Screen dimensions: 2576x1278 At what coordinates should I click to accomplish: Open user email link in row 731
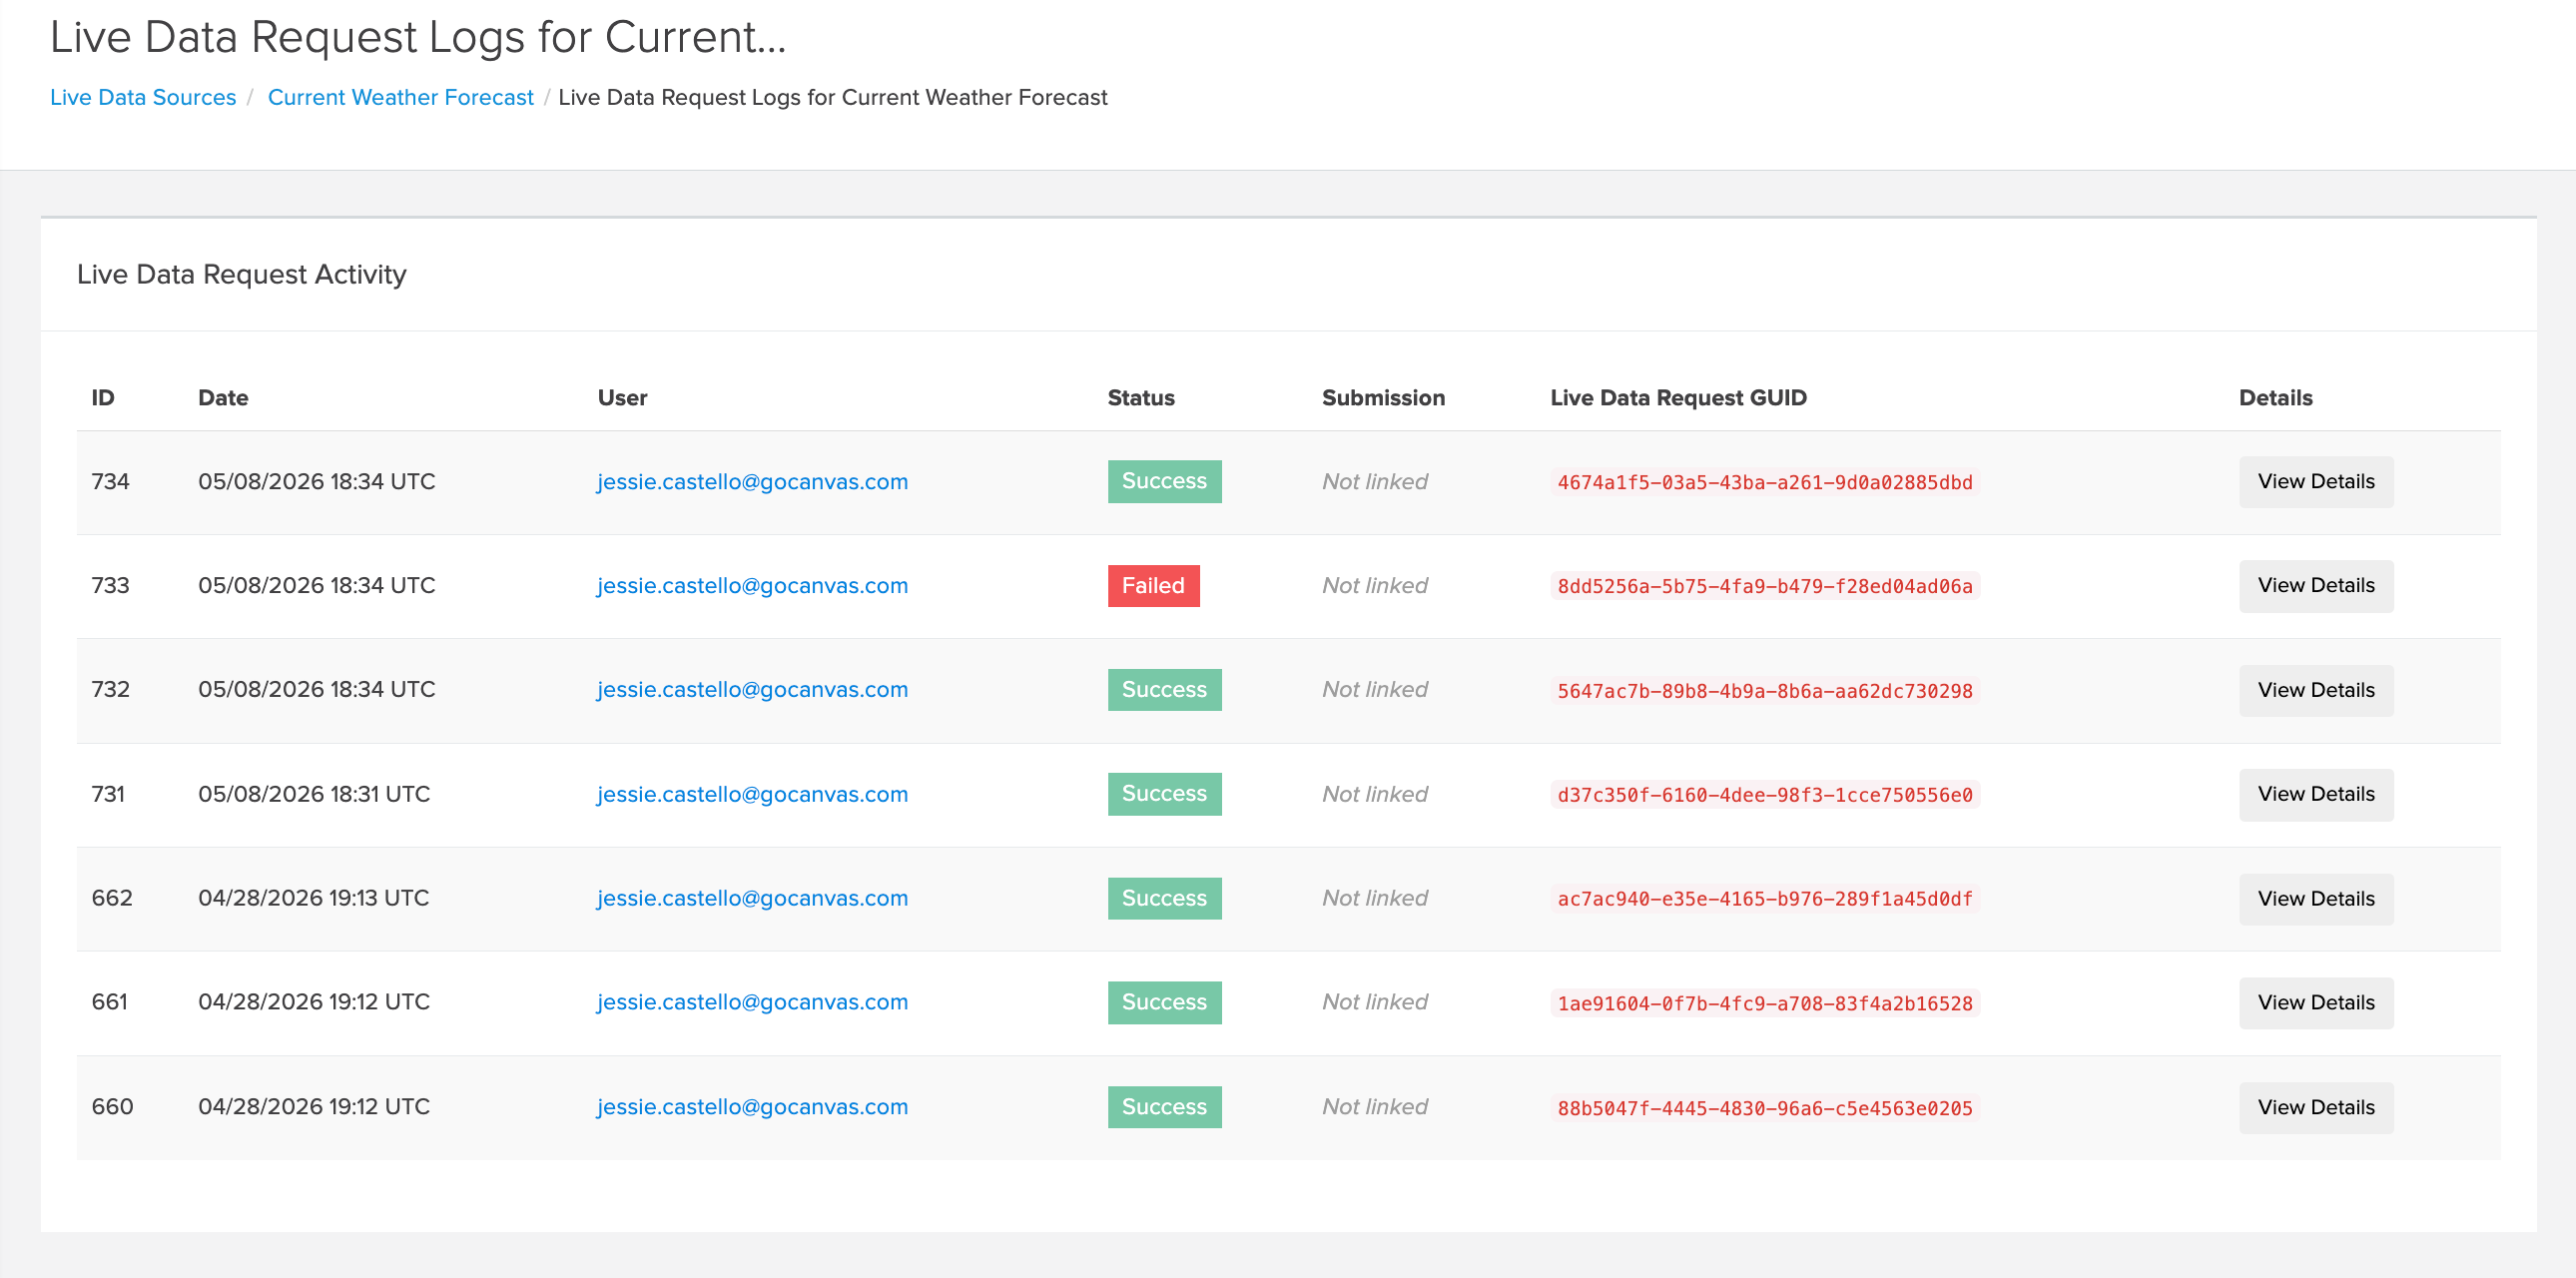coord(752,794)
